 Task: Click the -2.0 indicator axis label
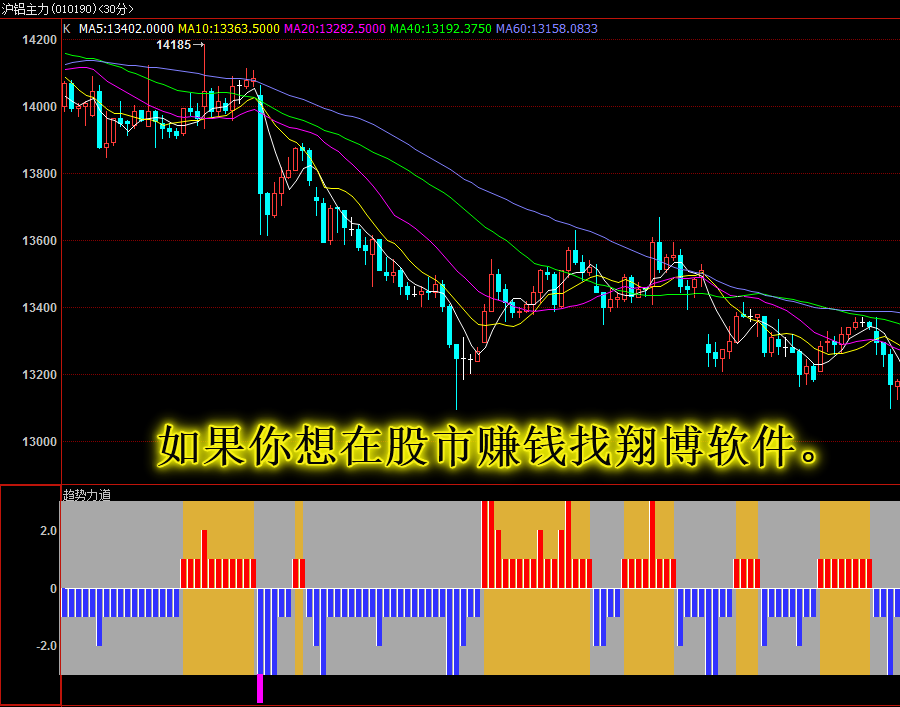(46, 646)
